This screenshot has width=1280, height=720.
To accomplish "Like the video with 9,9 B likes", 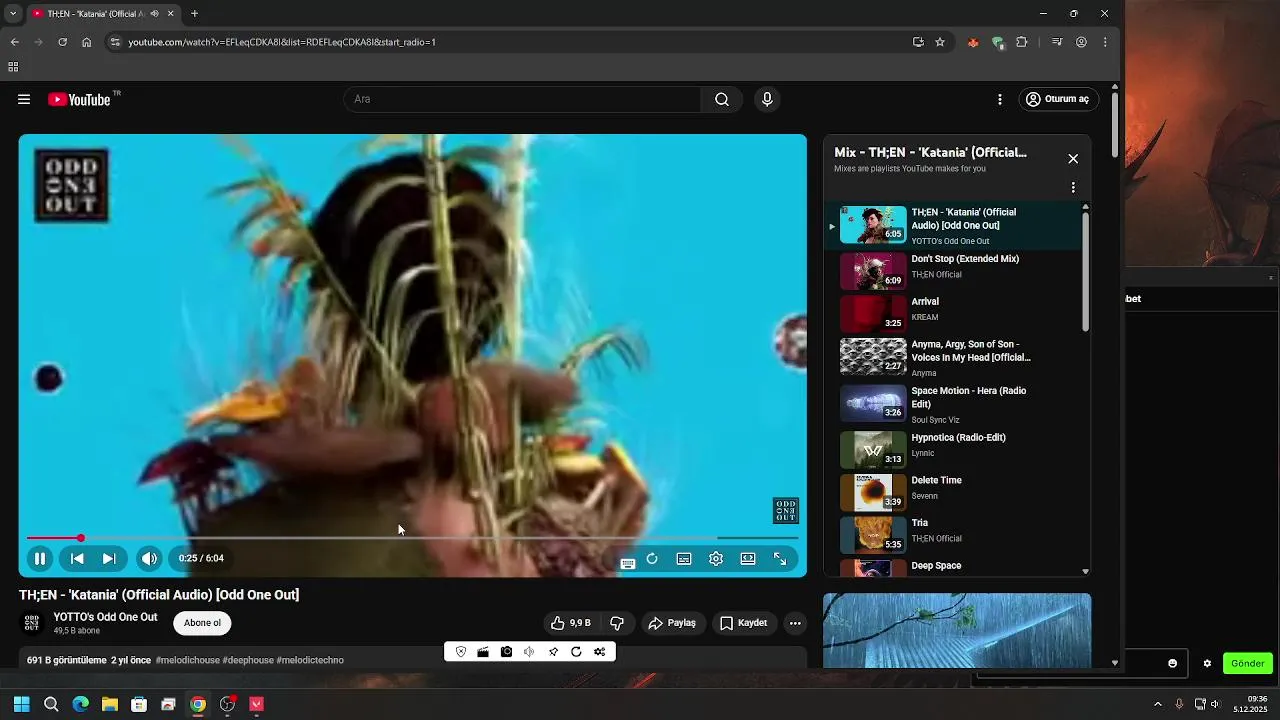I will click(x=570, y=623).
